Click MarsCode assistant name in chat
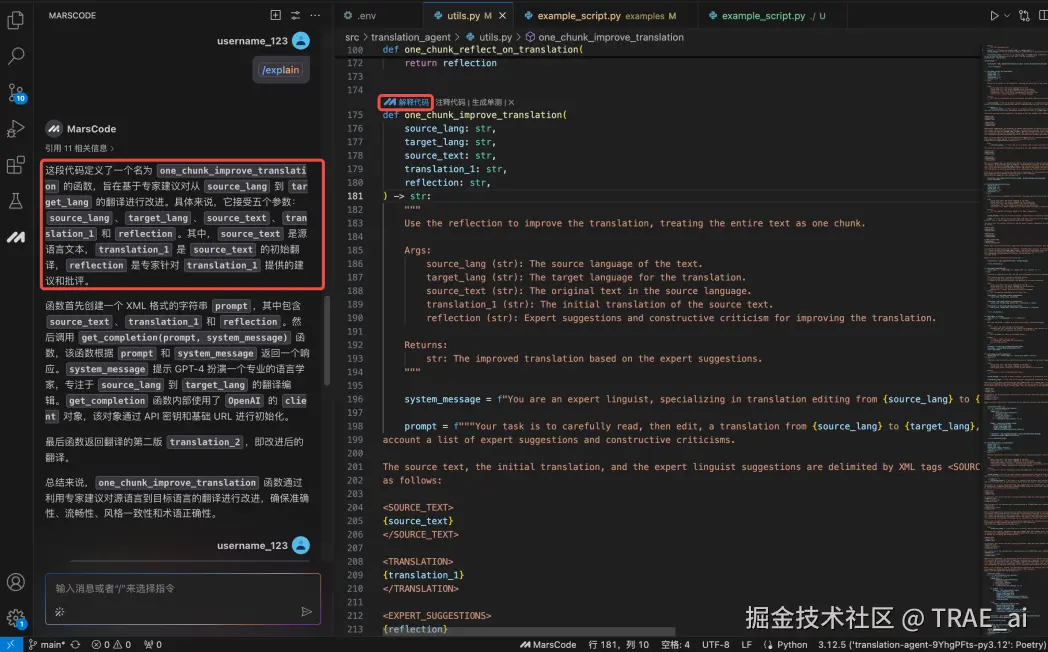This screenshot has height=652, width=1048. pyautogui.click(x=92, y=129)
